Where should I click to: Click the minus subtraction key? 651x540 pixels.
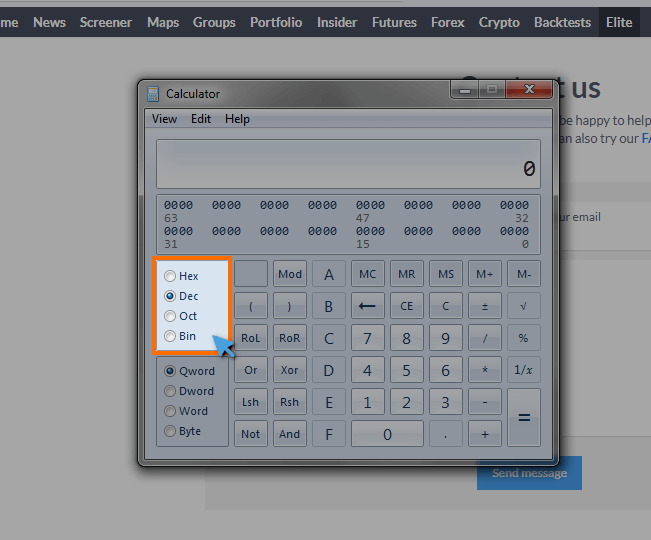click(485, 402)
